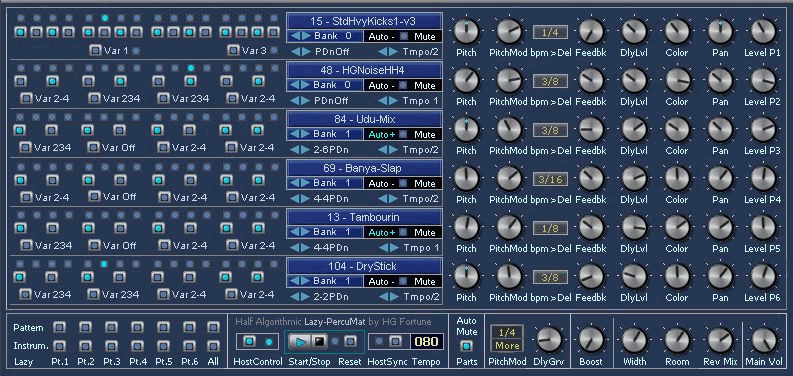Click the Lazy Pattern All button
793x376 pixels.
tap(213, 327)
